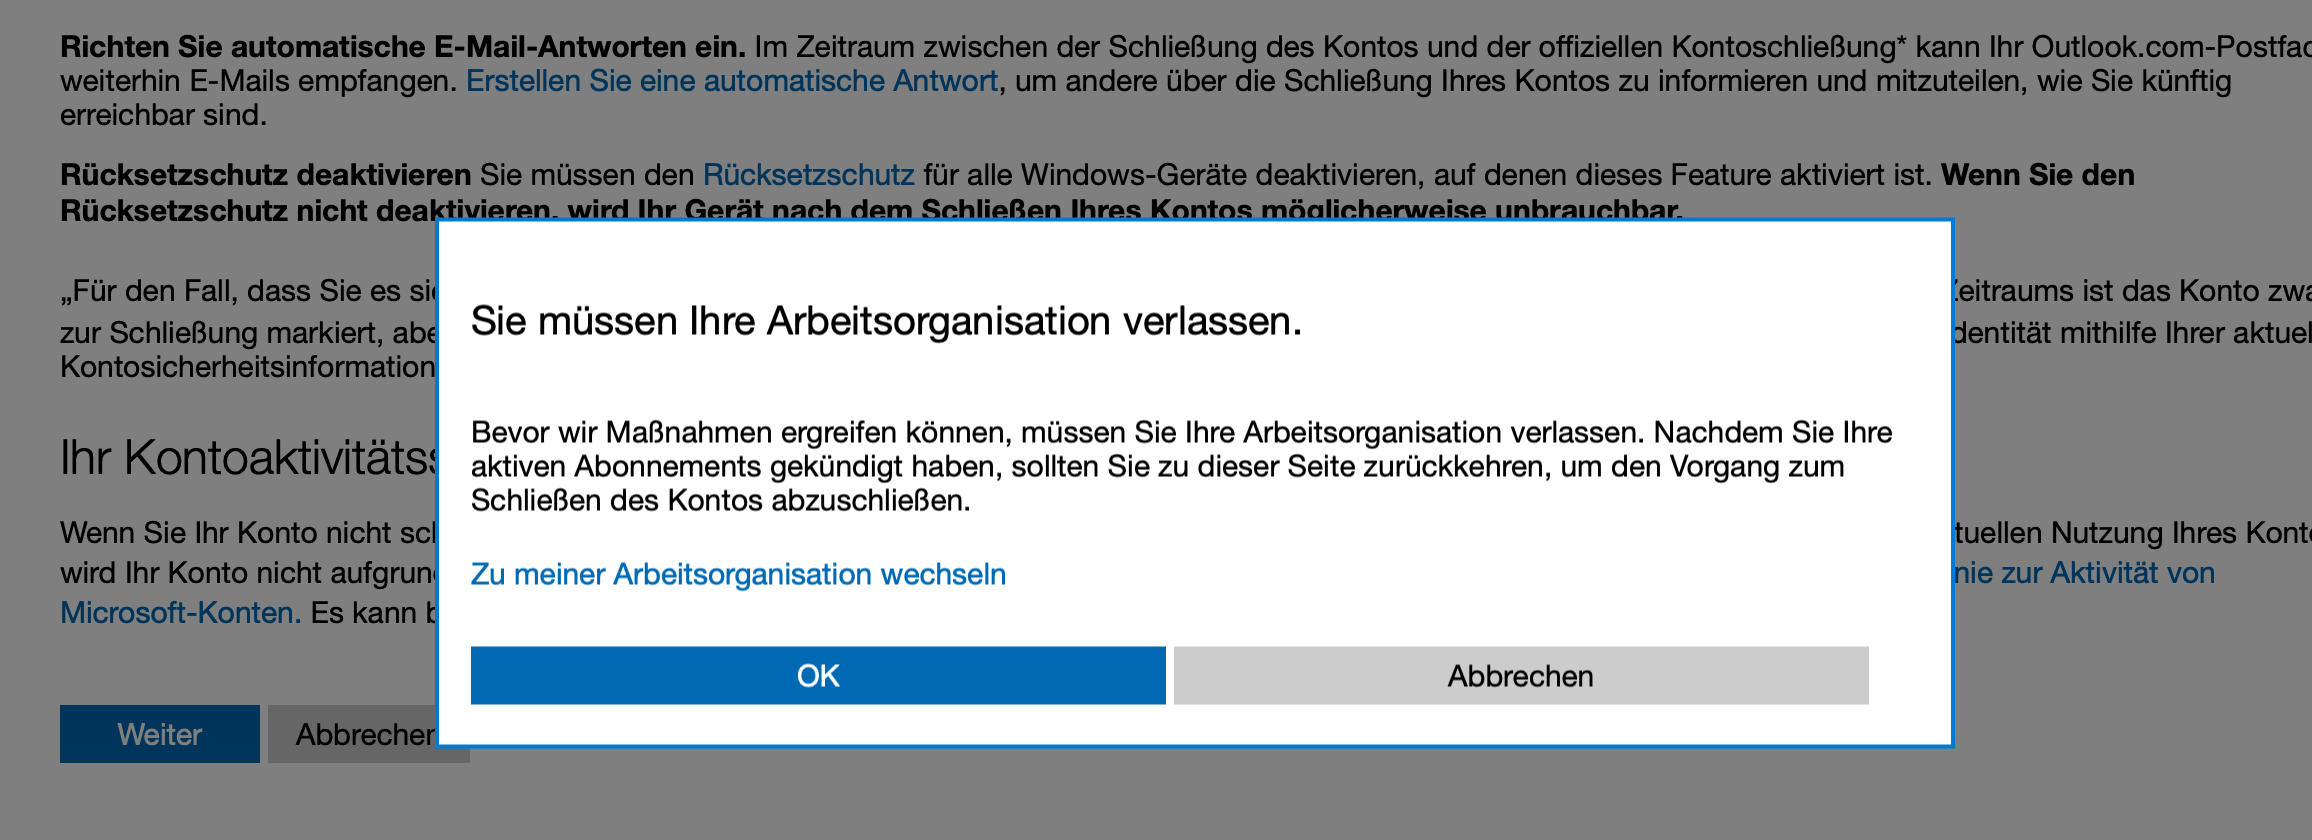Click the 'Bevor wir Maßnahmen ergreifen' dialog paragraph
Viewport: 2312px width, 840px height.
pyautogui.click(x=1181, y=466)
